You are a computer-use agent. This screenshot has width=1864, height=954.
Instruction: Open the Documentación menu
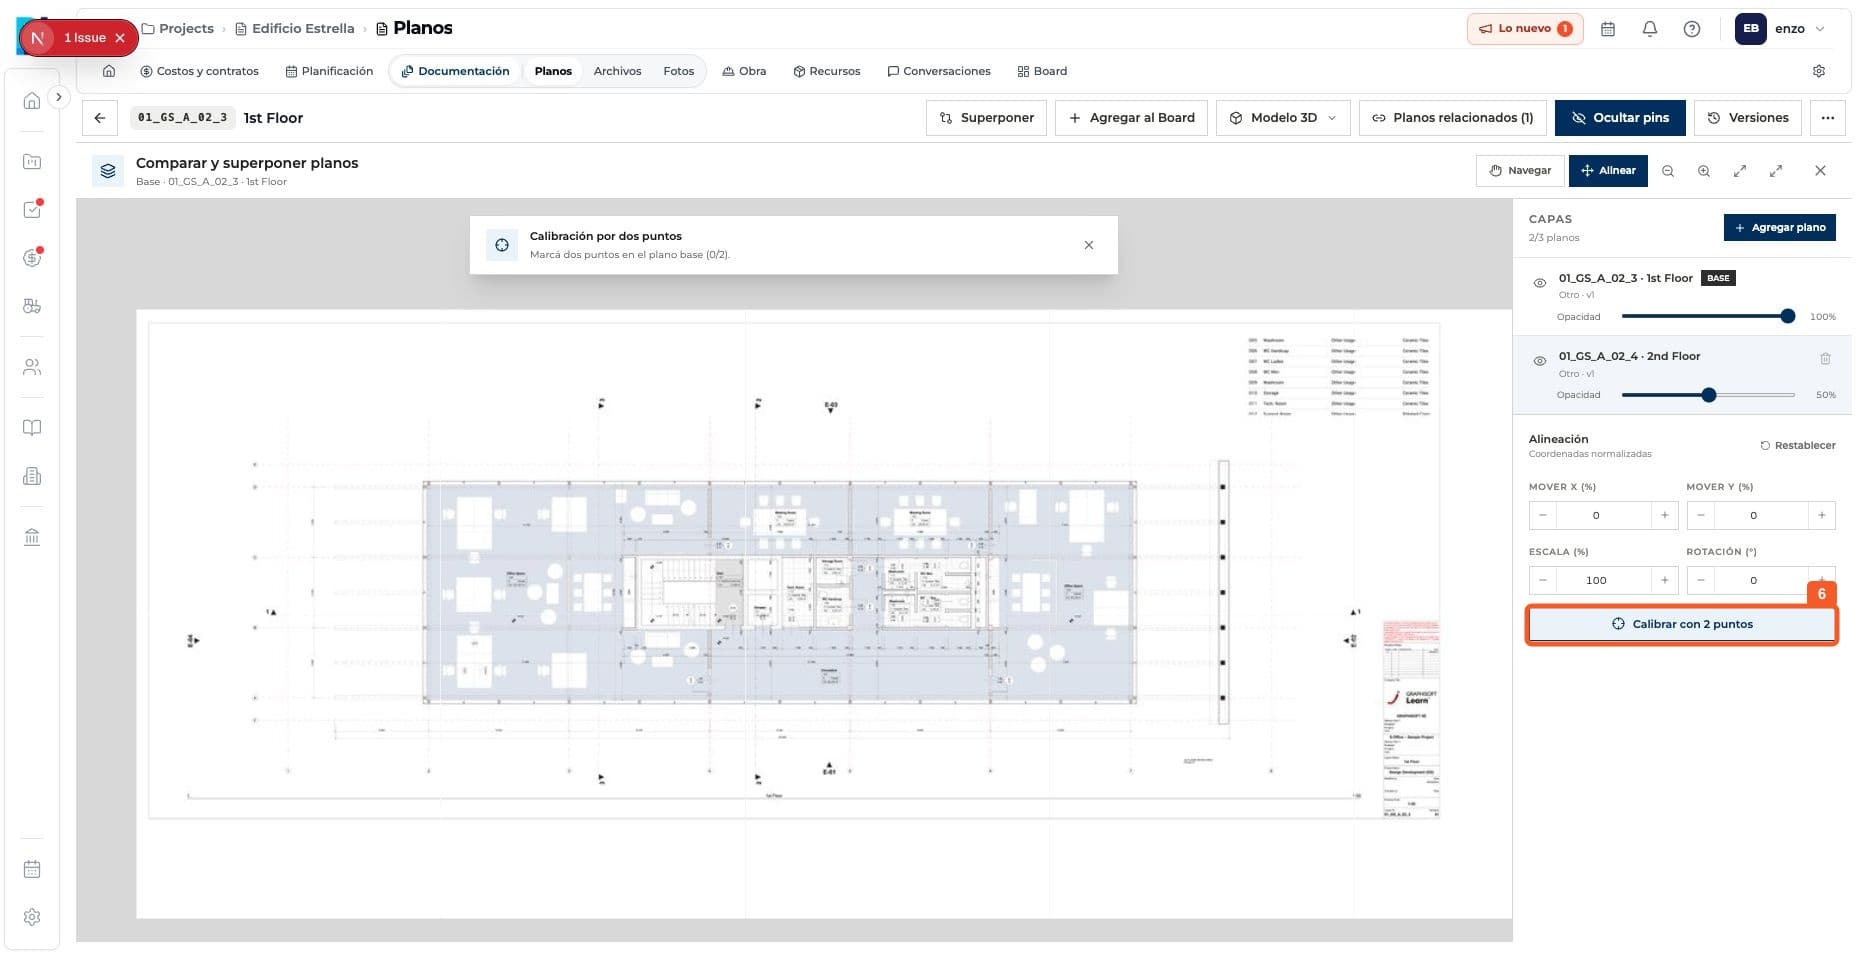click(455, 71)
